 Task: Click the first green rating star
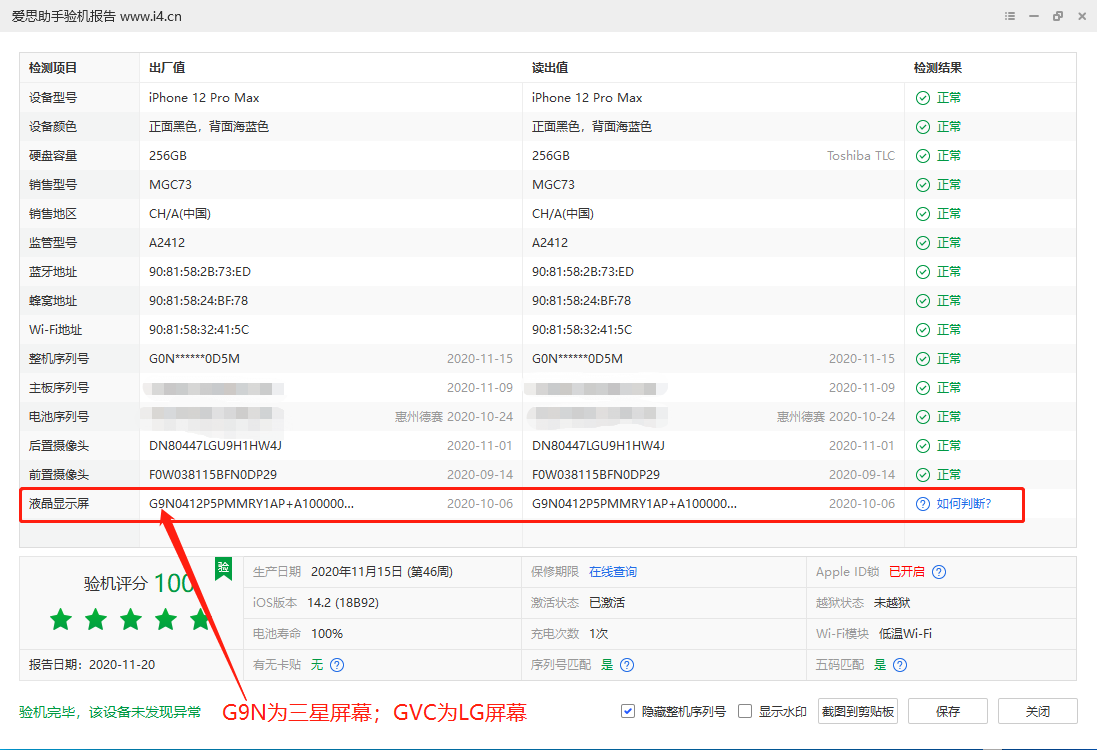point(61,619)
